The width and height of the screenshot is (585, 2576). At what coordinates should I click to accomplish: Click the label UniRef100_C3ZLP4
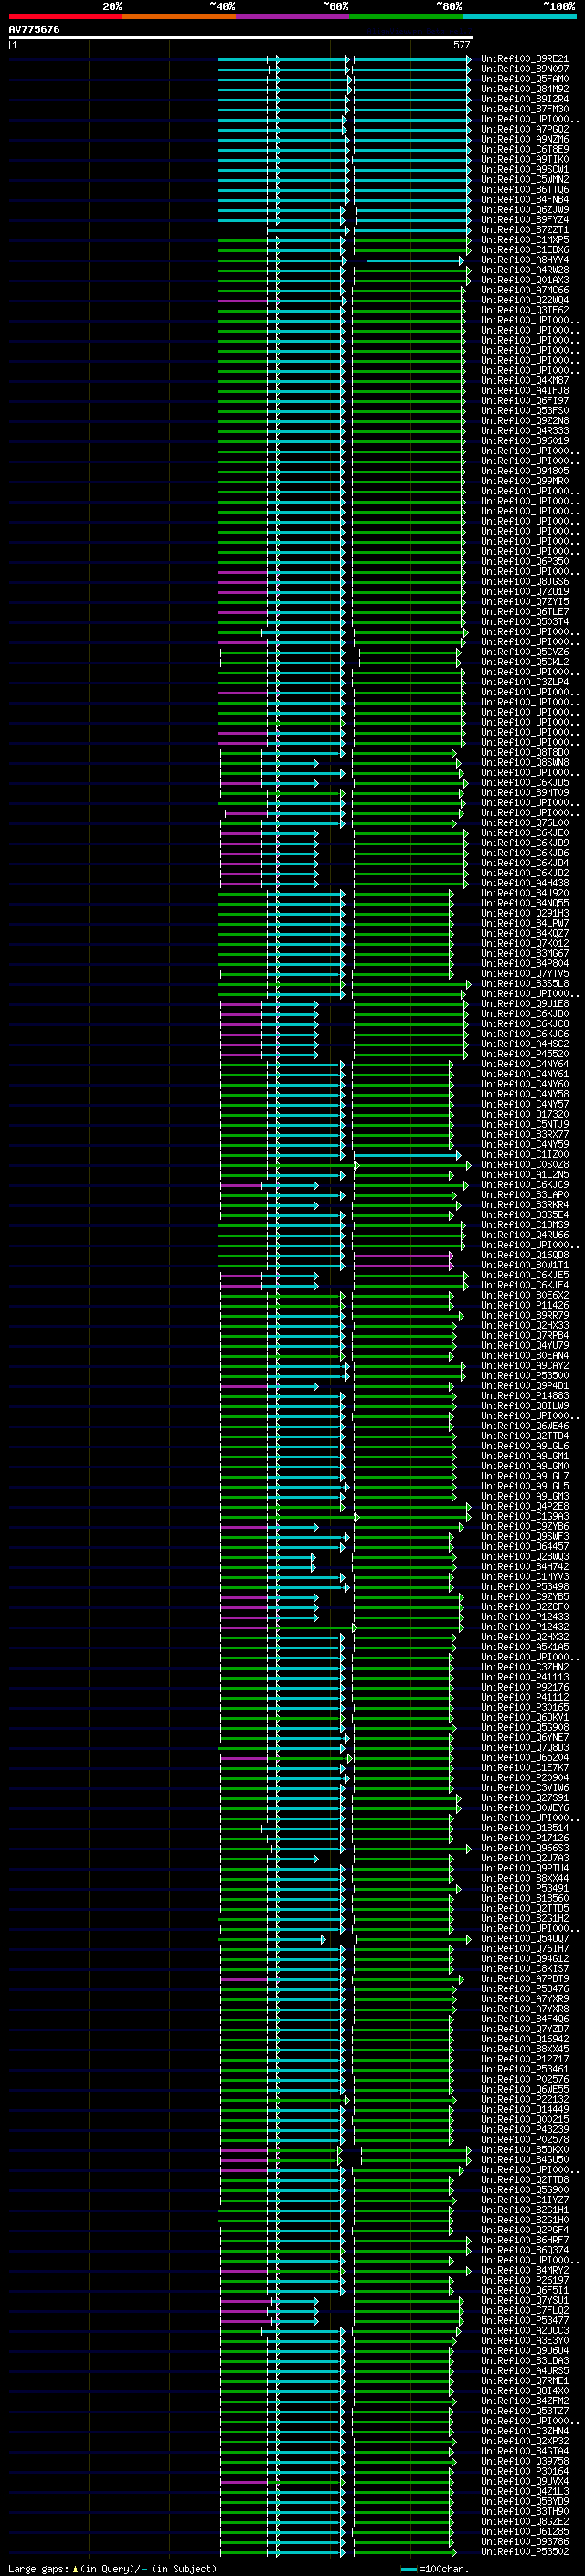coord(525,682)
